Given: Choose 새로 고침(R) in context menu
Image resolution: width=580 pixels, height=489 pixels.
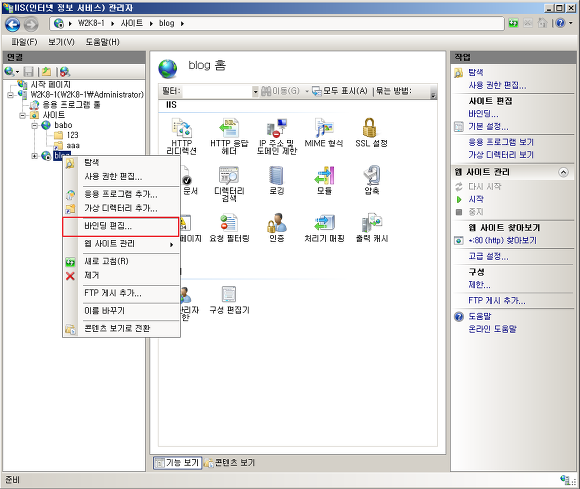Looking at the screenshot, I should pyautogui.click(x=121, y=262).
